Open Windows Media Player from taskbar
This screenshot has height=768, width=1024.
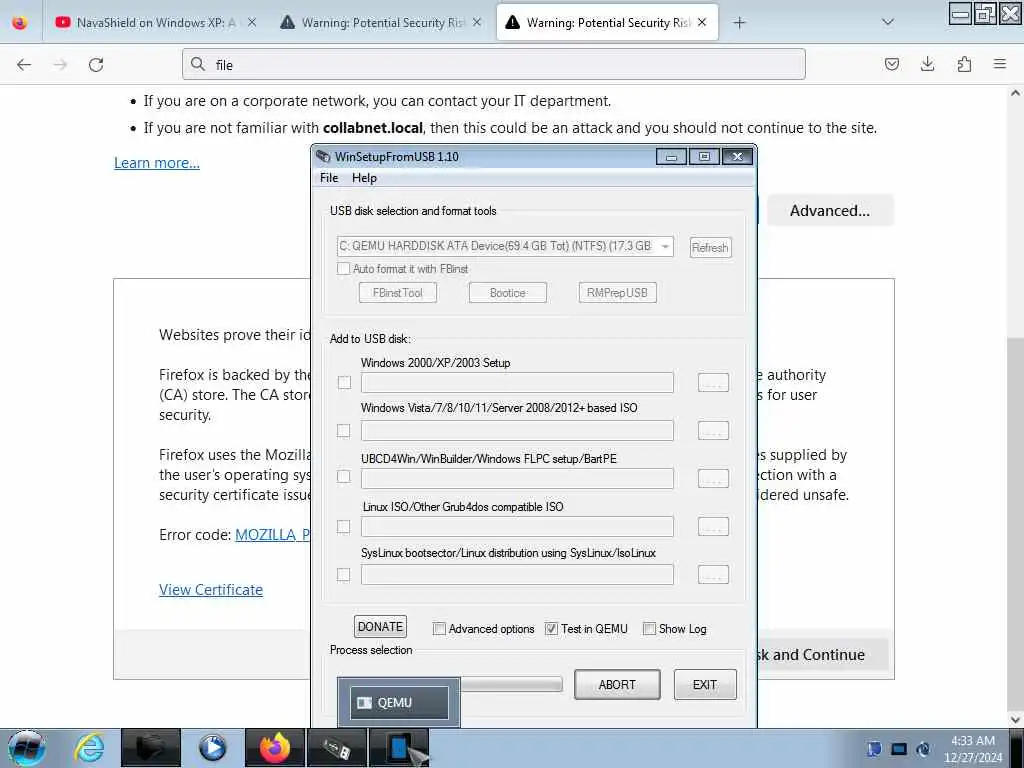[x=212, y=748]
